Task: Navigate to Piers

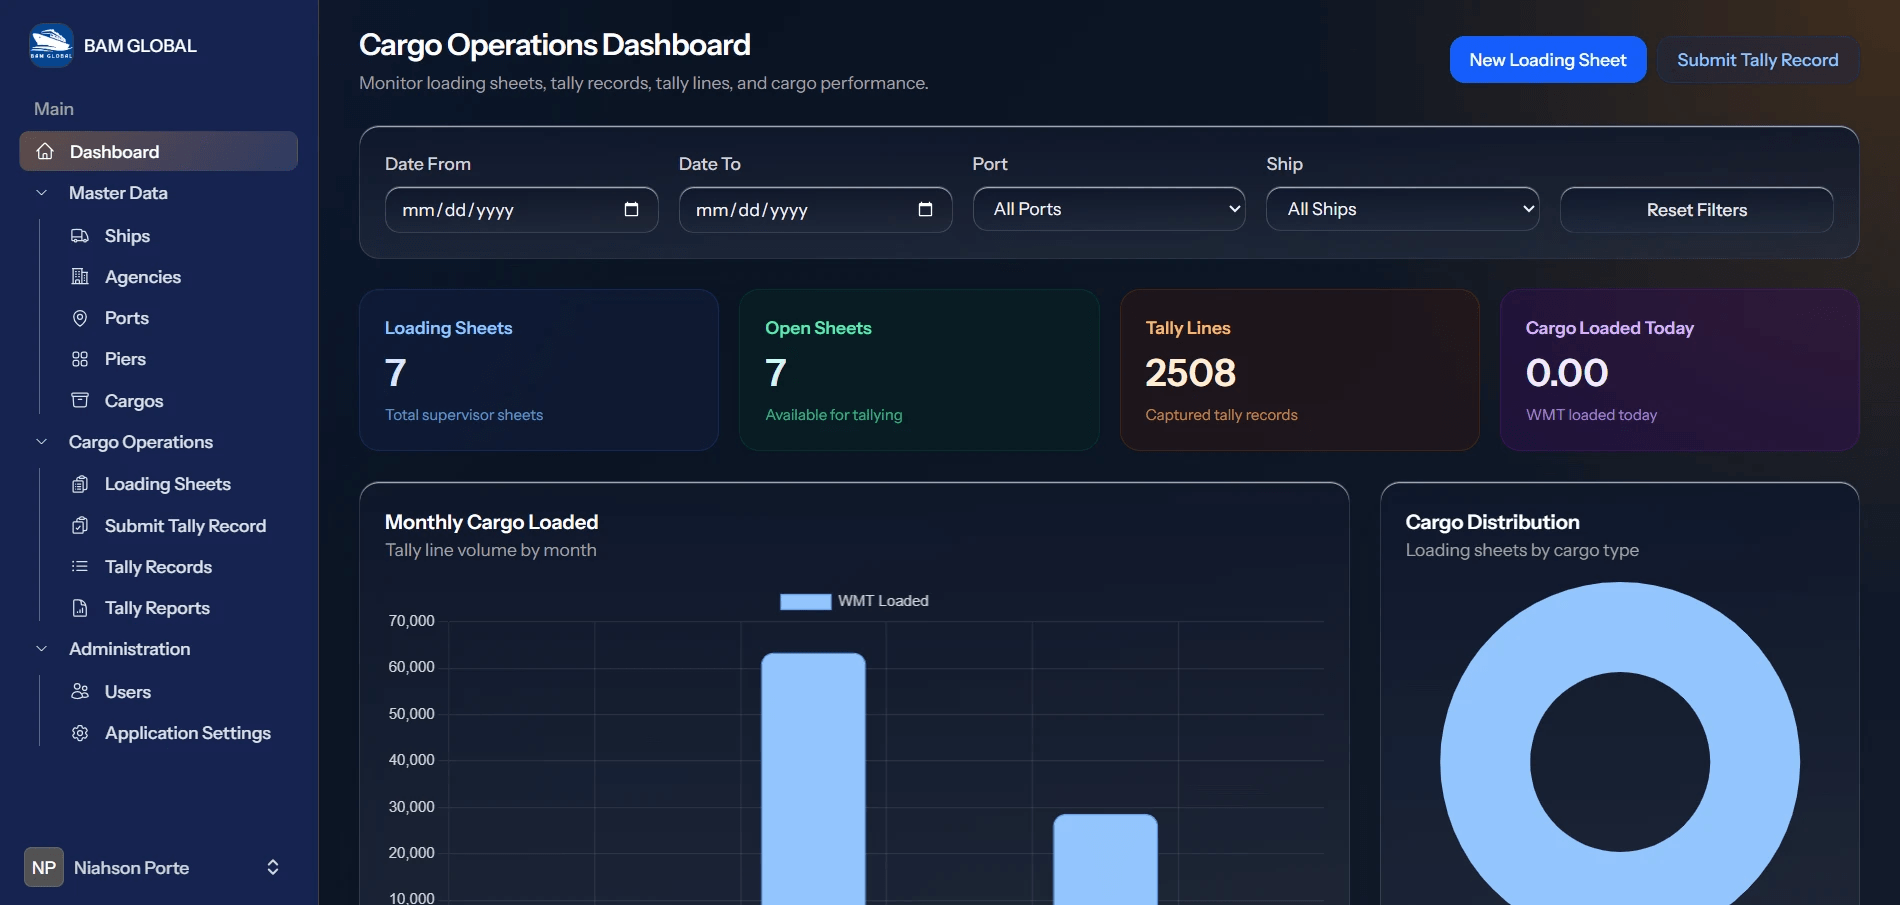Action: (125, 358)
